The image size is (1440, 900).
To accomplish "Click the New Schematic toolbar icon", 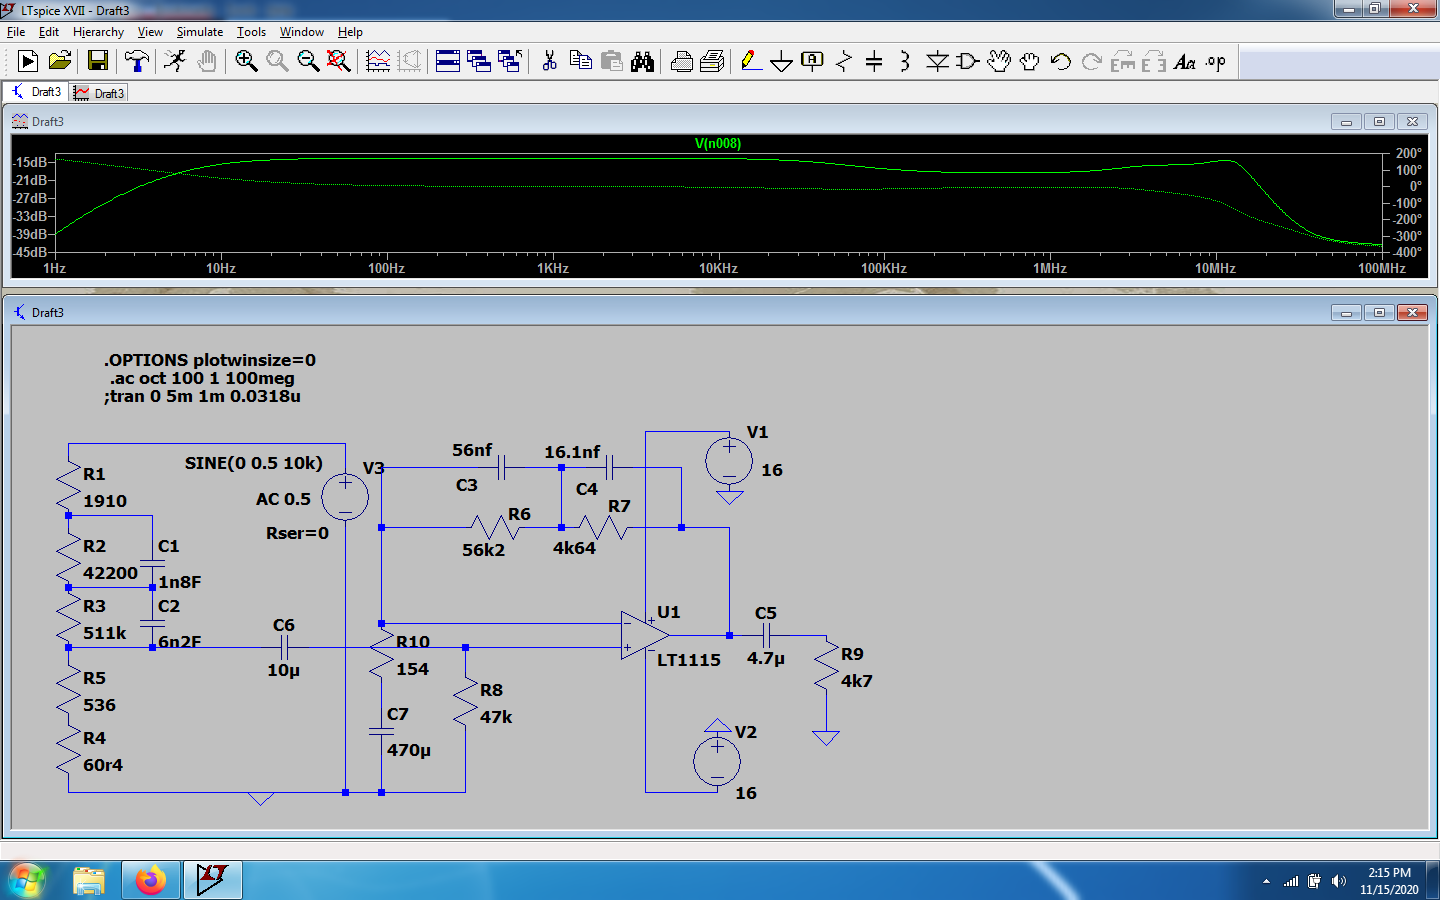I will (x=28, y=61).
